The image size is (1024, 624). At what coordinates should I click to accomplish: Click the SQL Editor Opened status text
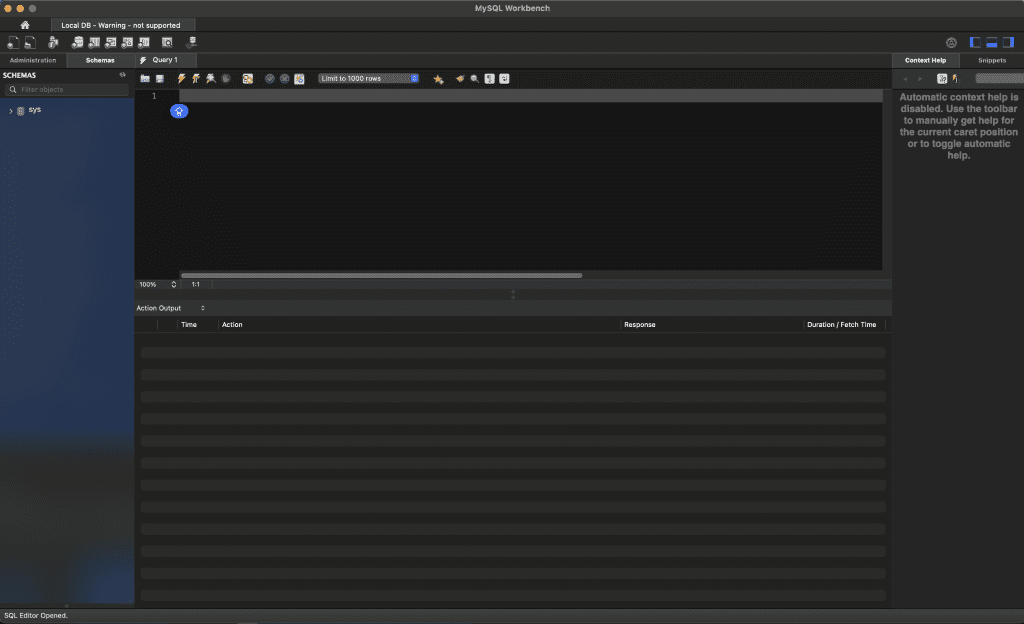[x=36, y=616]
